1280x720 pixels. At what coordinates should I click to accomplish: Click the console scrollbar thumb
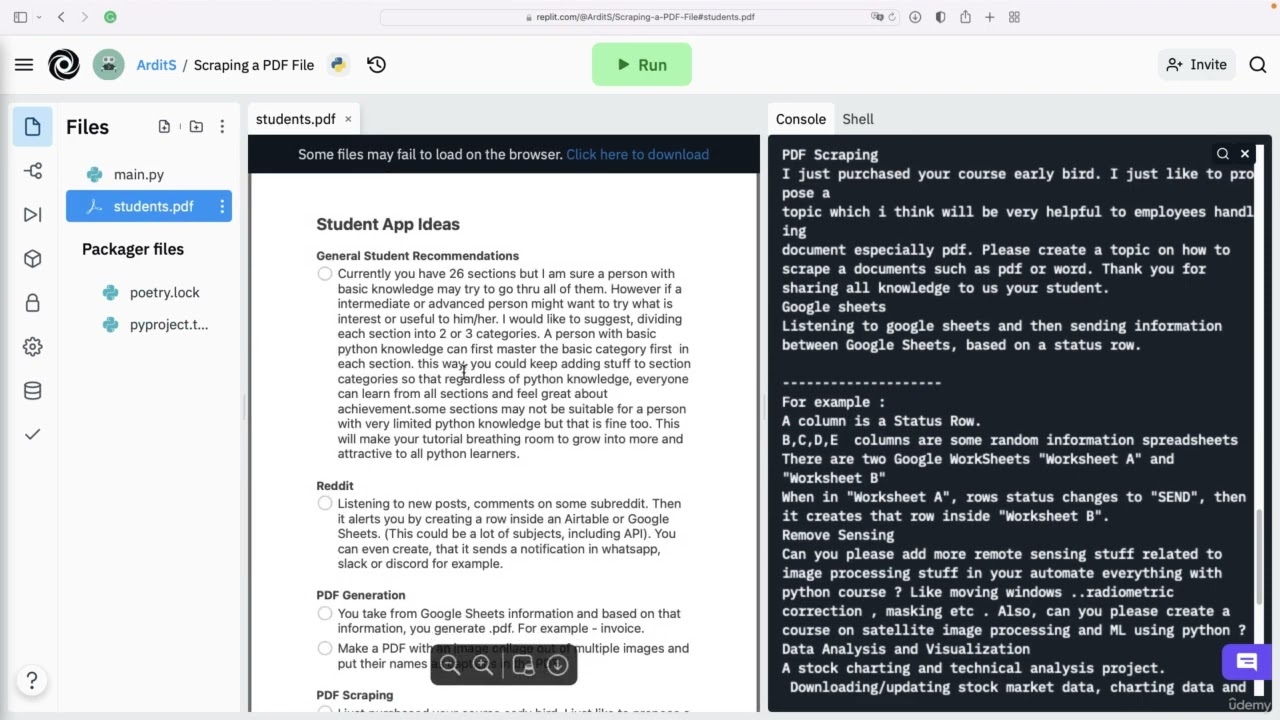pos(1260,556)
